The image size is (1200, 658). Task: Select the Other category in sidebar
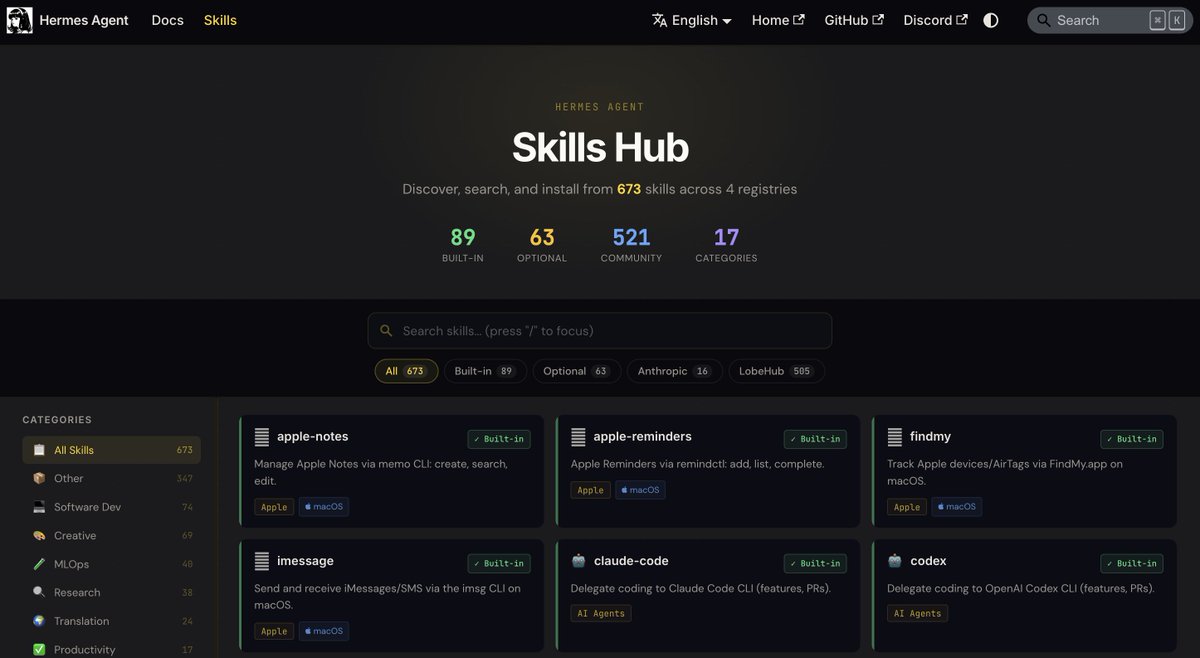point(112,479)
